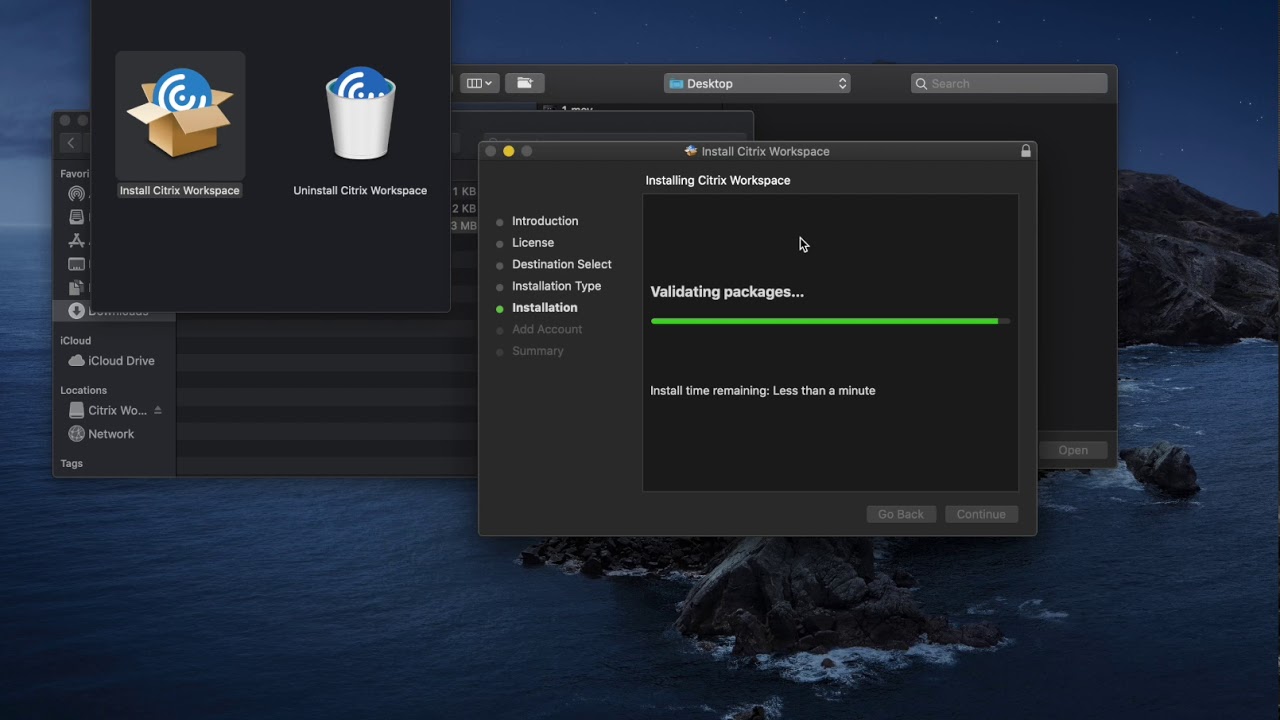This screenshot has width=1280, height=720.
Task: Click the Continue button in the installer
Action: pyautogui.click(x=981, y=514)
